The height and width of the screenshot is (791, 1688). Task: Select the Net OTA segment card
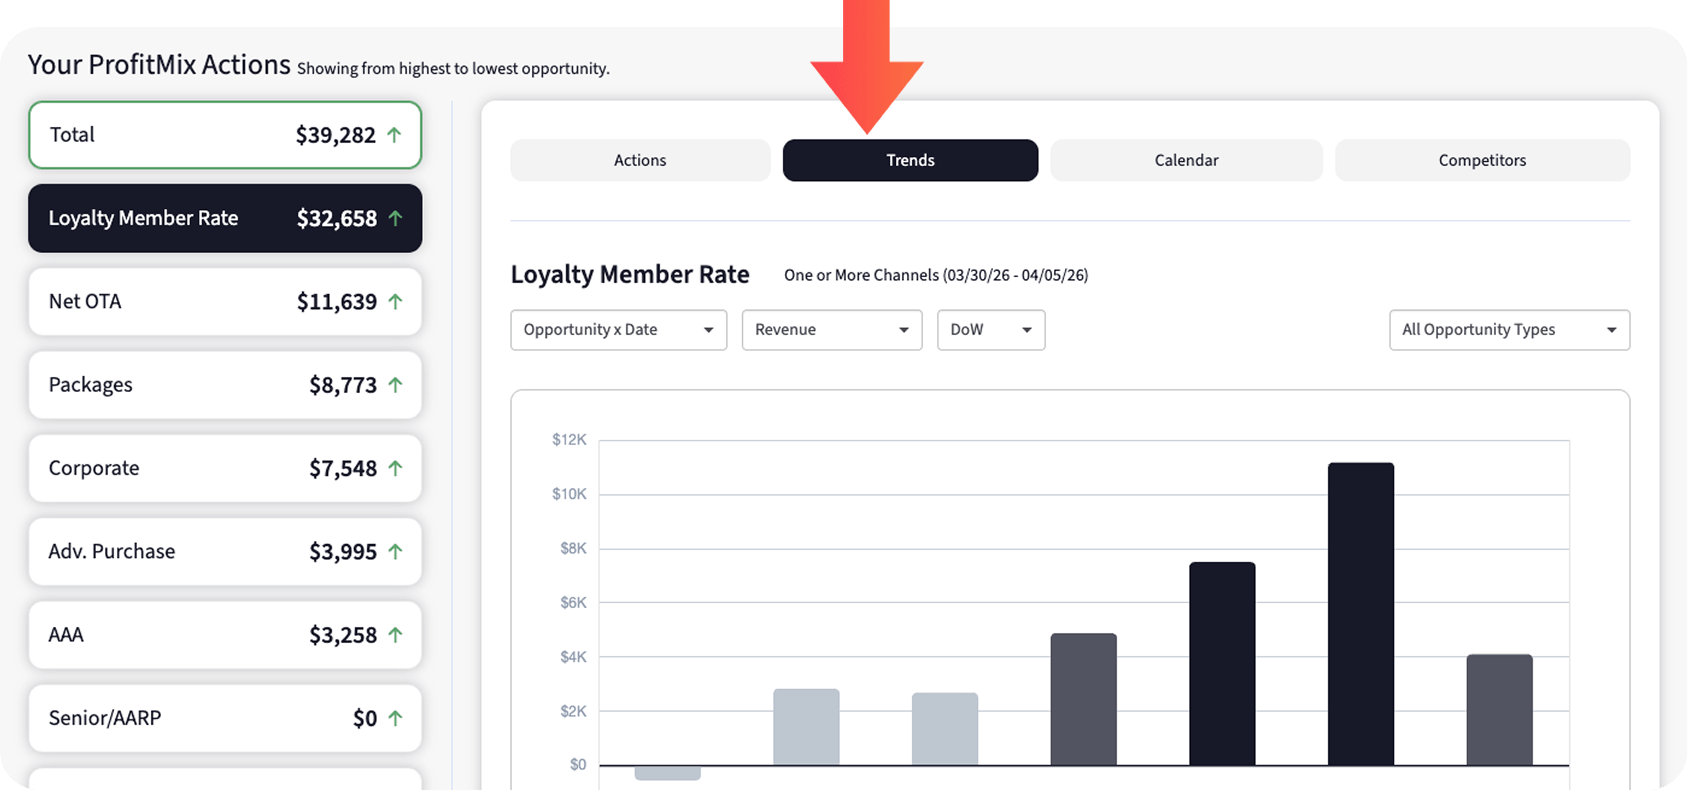click(x=225, y=302)
